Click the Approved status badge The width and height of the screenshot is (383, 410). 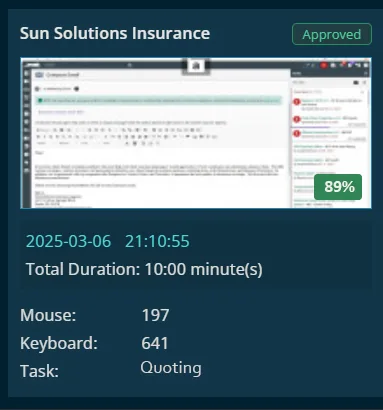click(332, 34)
